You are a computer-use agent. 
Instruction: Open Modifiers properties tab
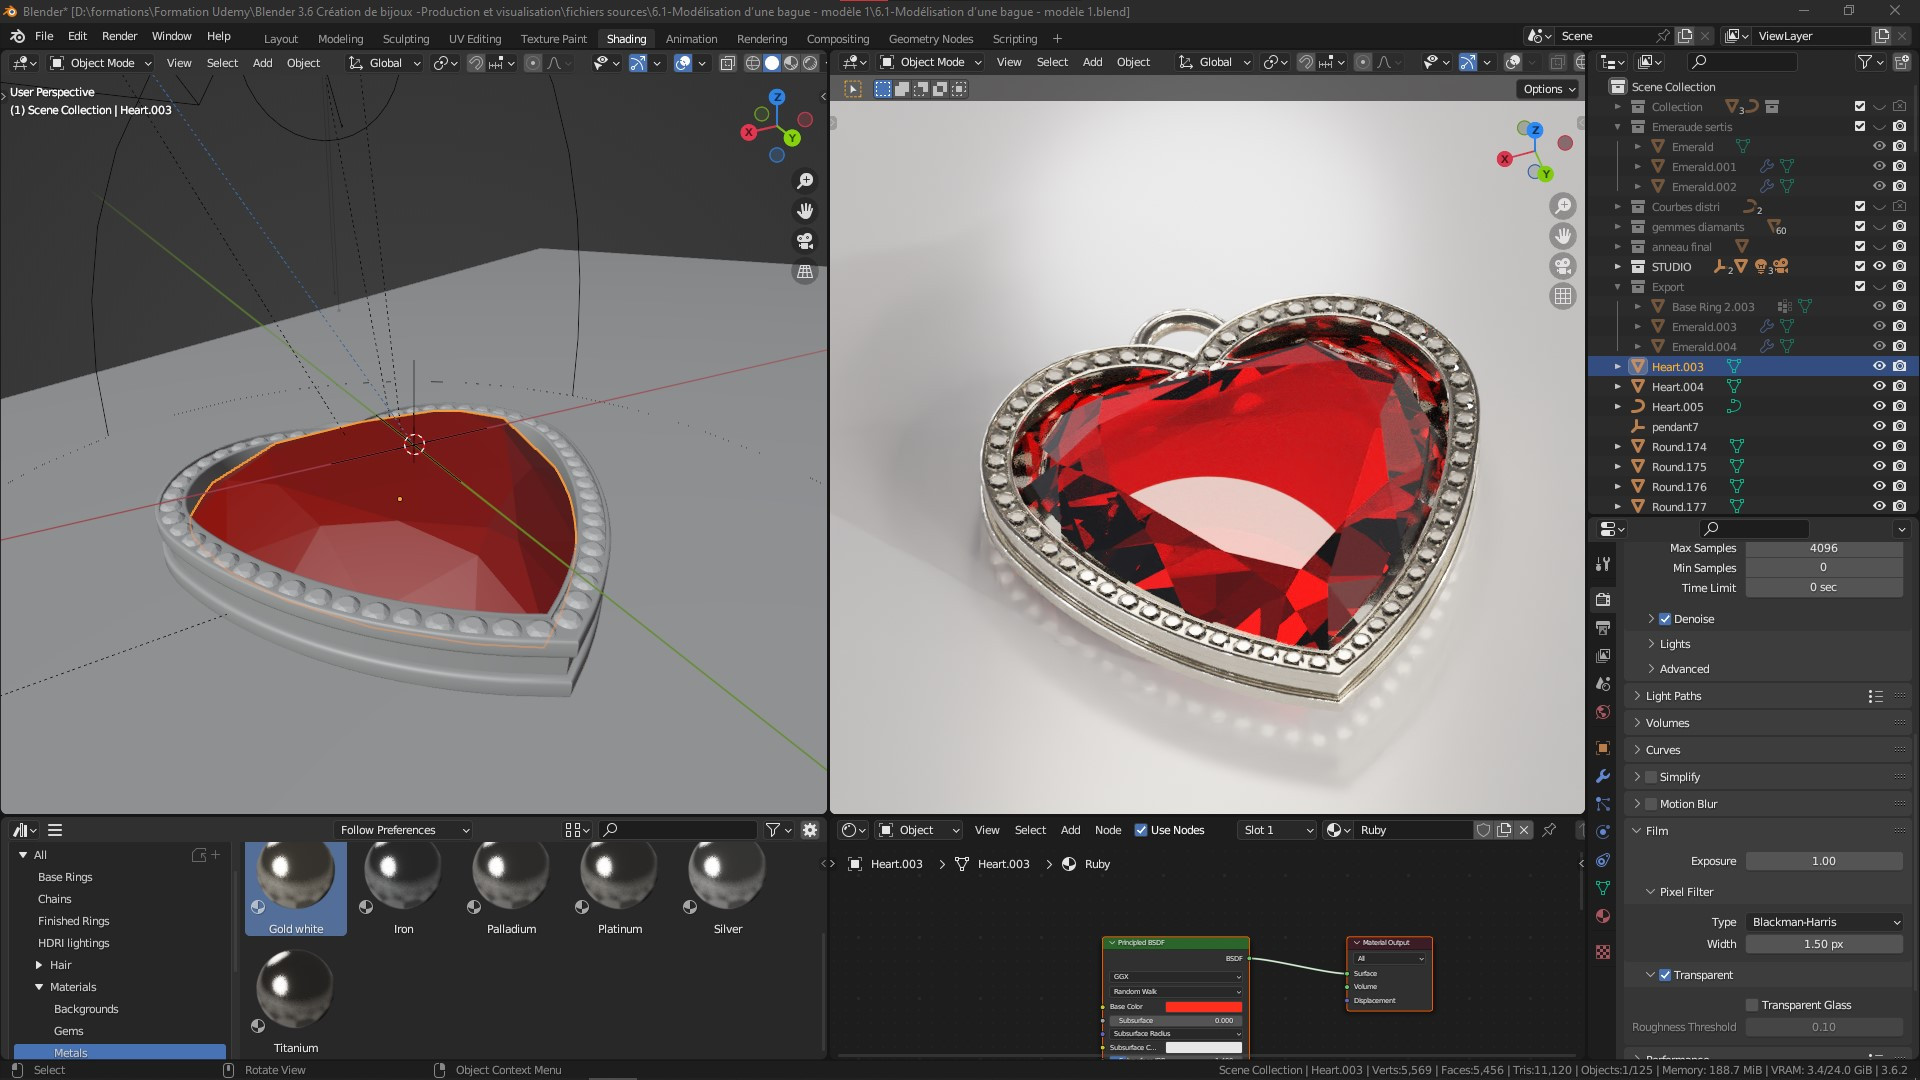click(x=1603, y=776)
